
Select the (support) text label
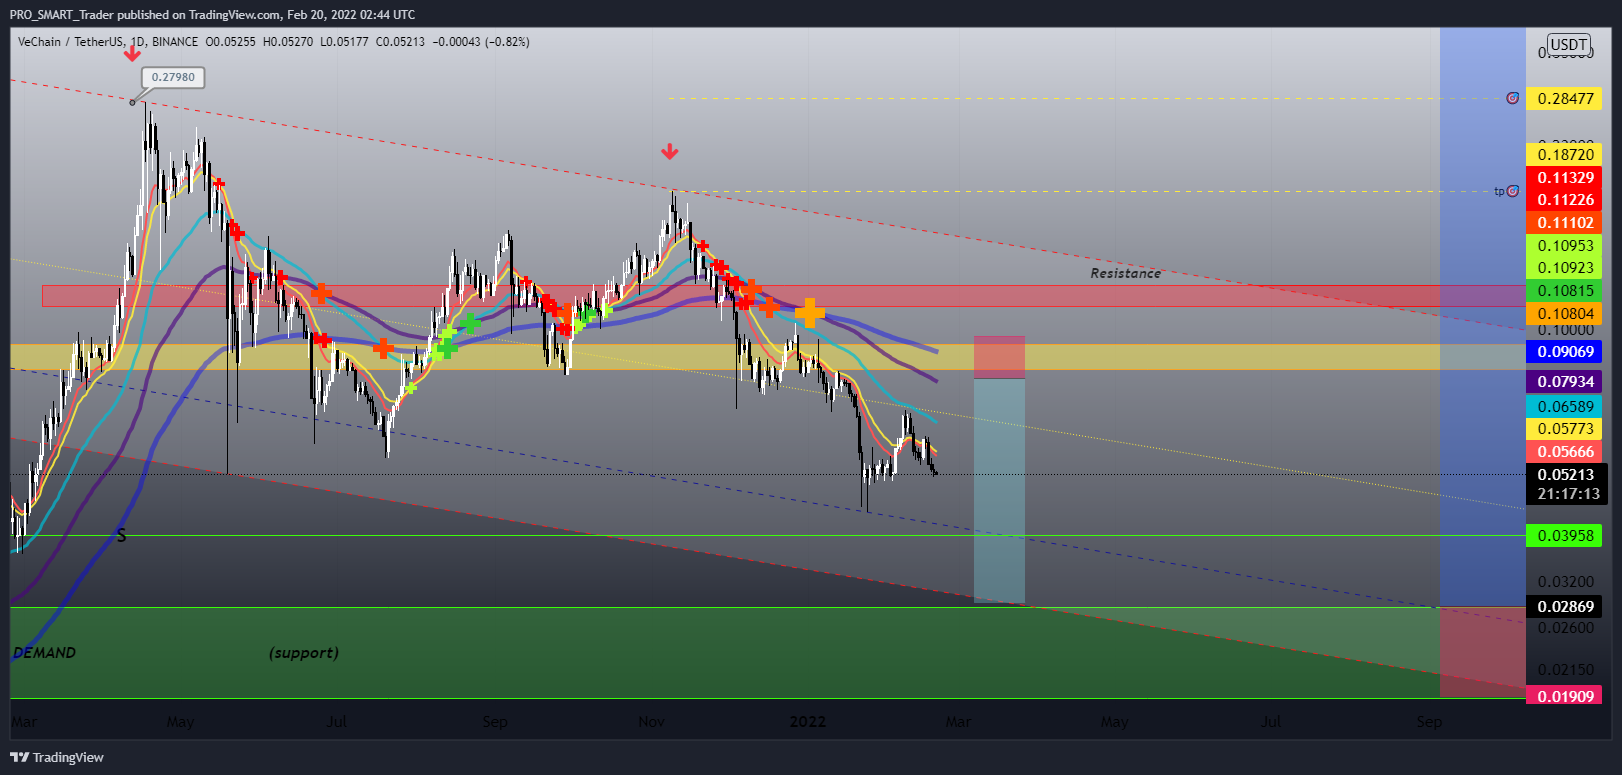[304, 653]
